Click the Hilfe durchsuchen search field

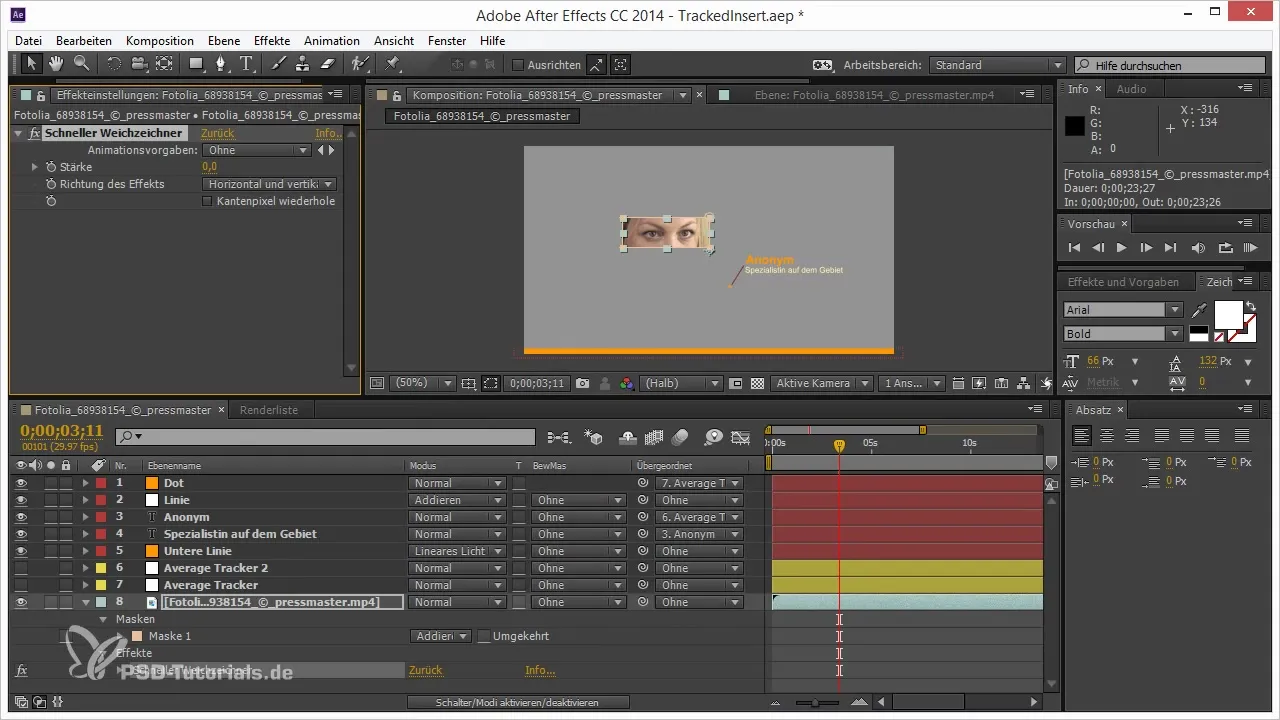pos(1170,65)
